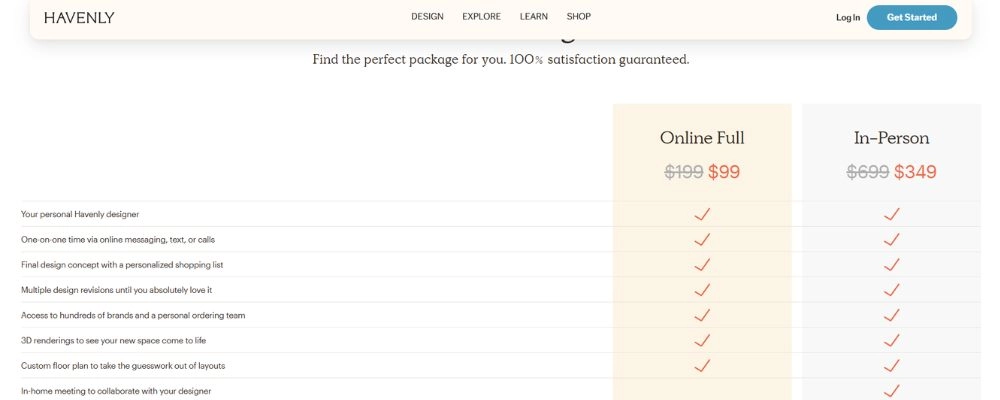Click Online Full checkmark for personal Havenly designer
1000x400 pixels.
coord(702,214)
